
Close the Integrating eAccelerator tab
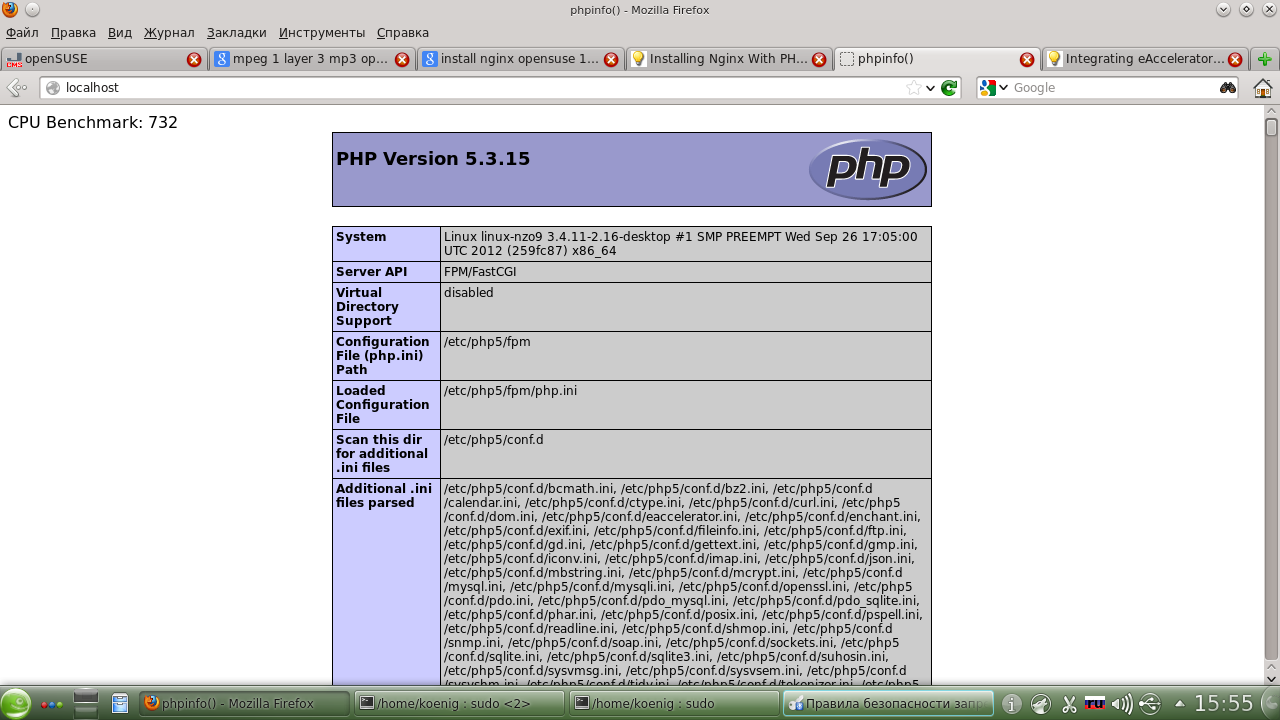click(x=1234, y=59)
